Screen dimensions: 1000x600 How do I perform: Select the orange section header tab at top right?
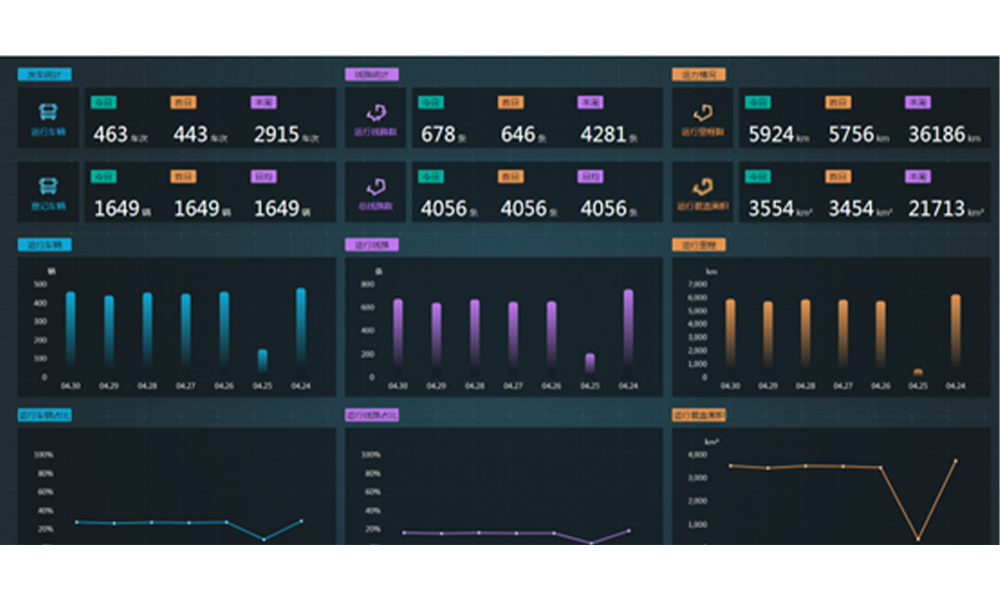[x=699, y=74]
